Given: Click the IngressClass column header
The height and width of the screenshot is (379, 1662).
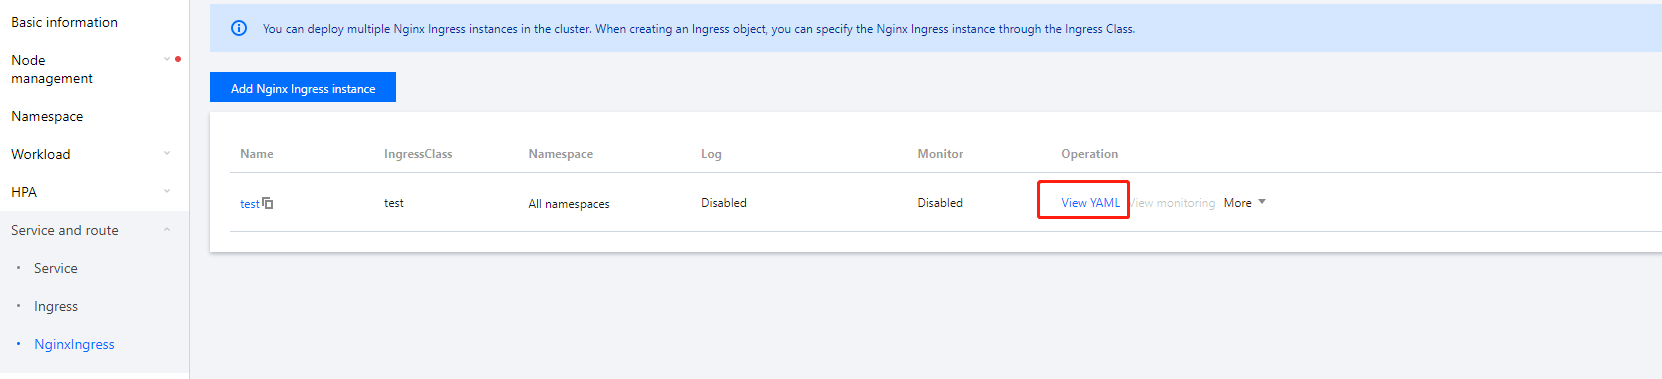Looking at the screenshot, I should (x=418, y=154).
